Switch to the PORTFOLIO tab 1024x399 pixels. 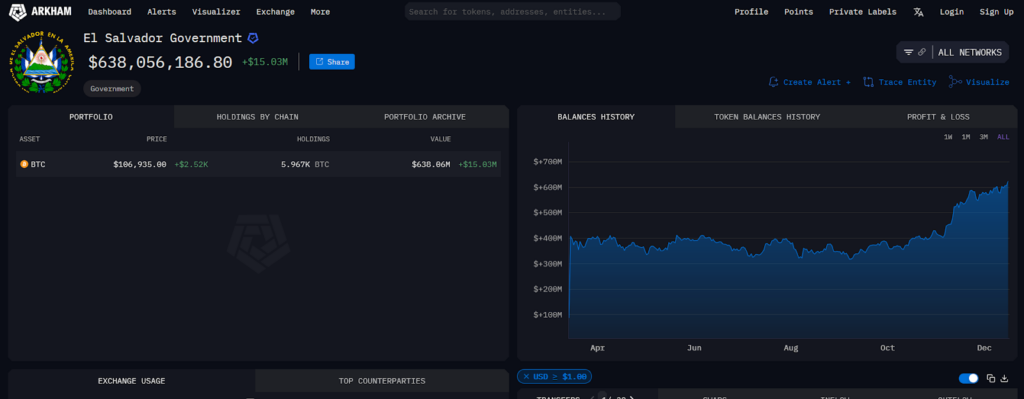click(91, 117)
